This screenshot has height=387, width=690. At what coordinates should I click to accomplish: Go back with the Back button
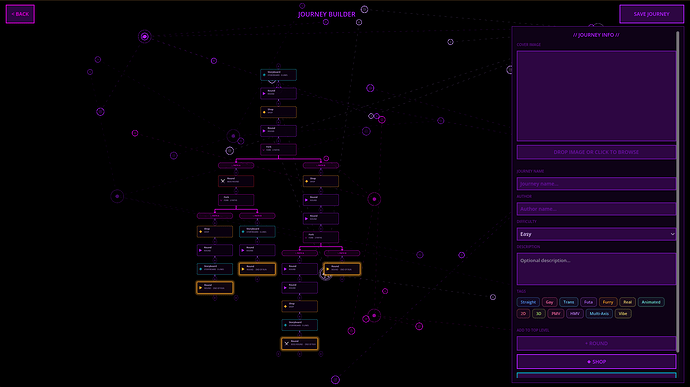tap(20, 14)
